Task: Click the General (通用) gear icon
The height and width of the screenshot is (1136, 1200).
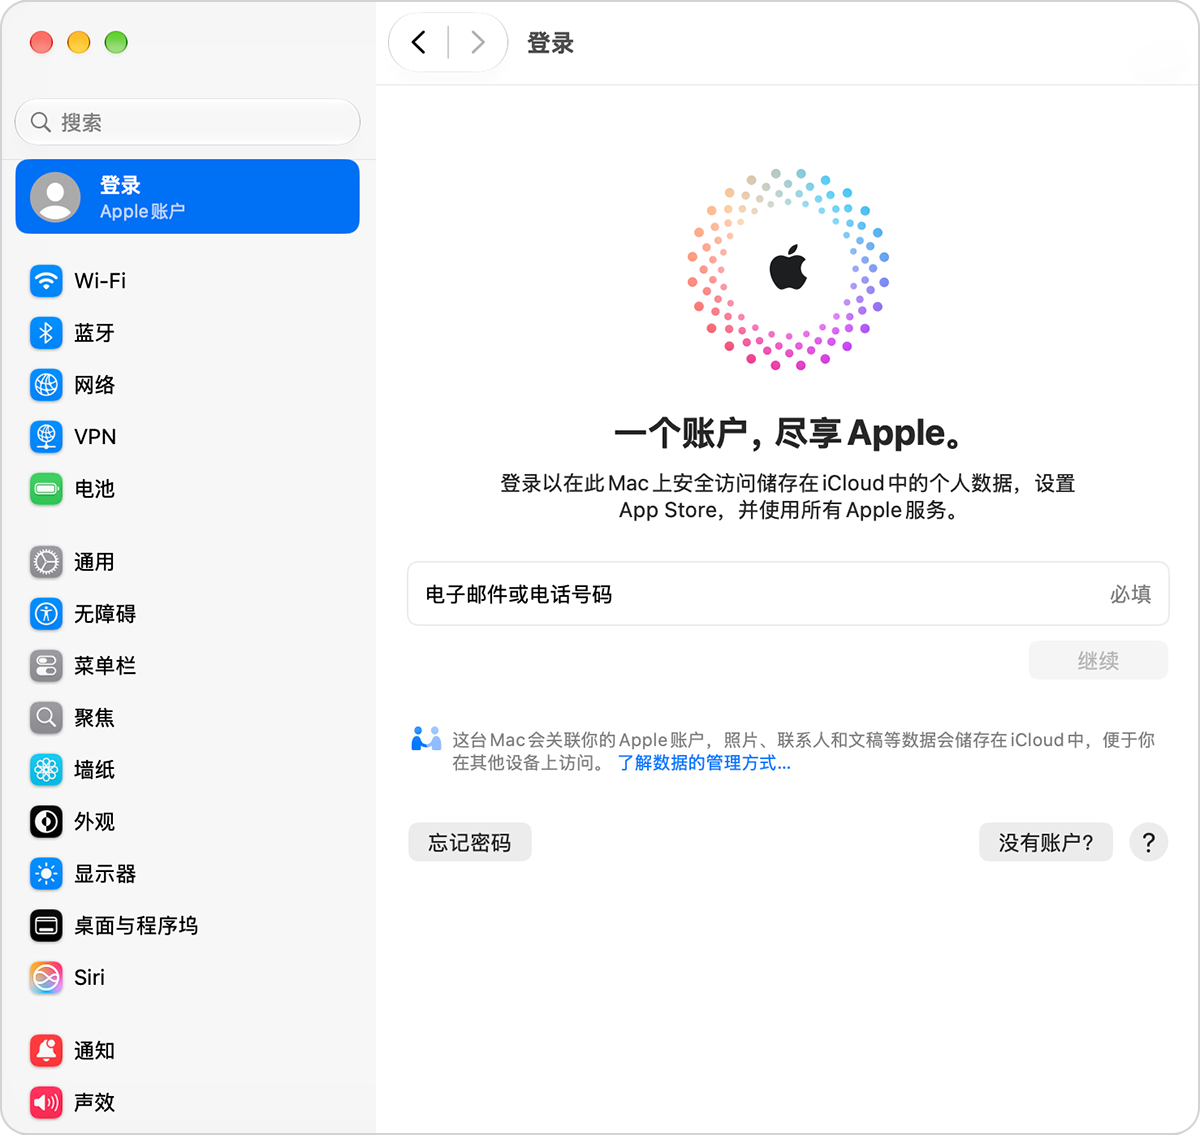Action: (46, 562)
